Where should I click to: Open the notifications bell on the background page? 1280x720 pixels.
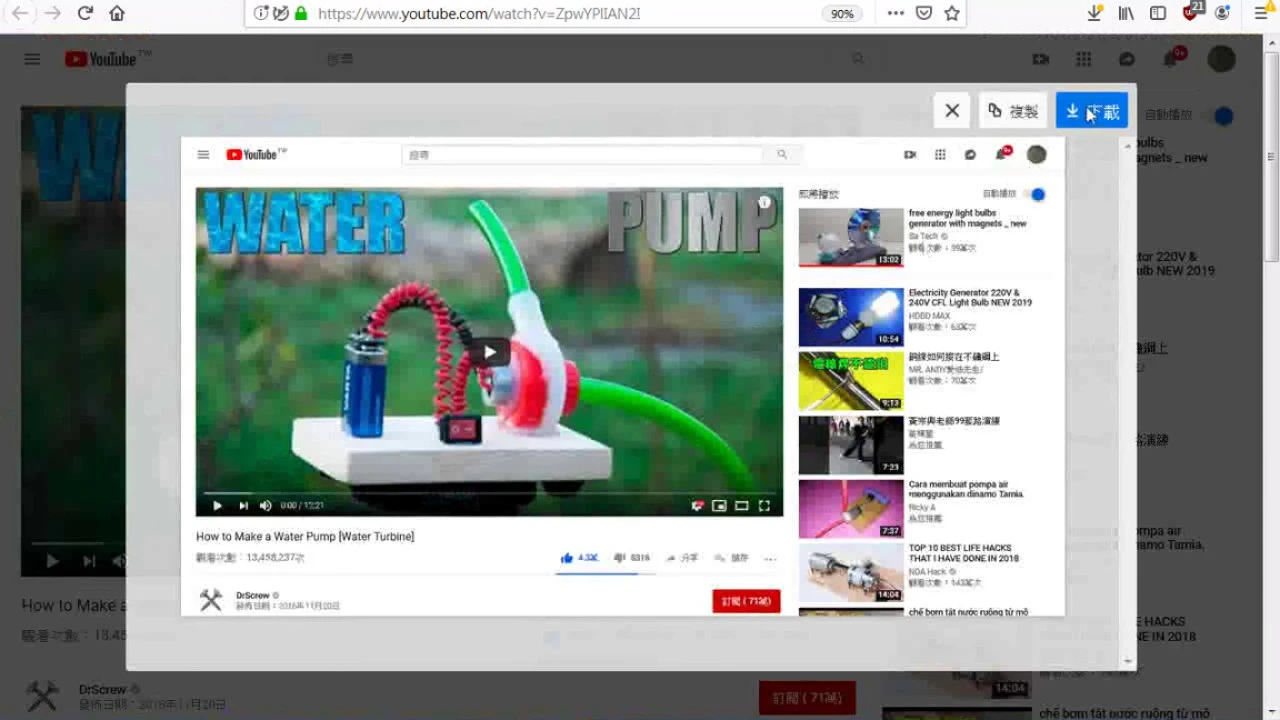click(x=1172, y=58)
